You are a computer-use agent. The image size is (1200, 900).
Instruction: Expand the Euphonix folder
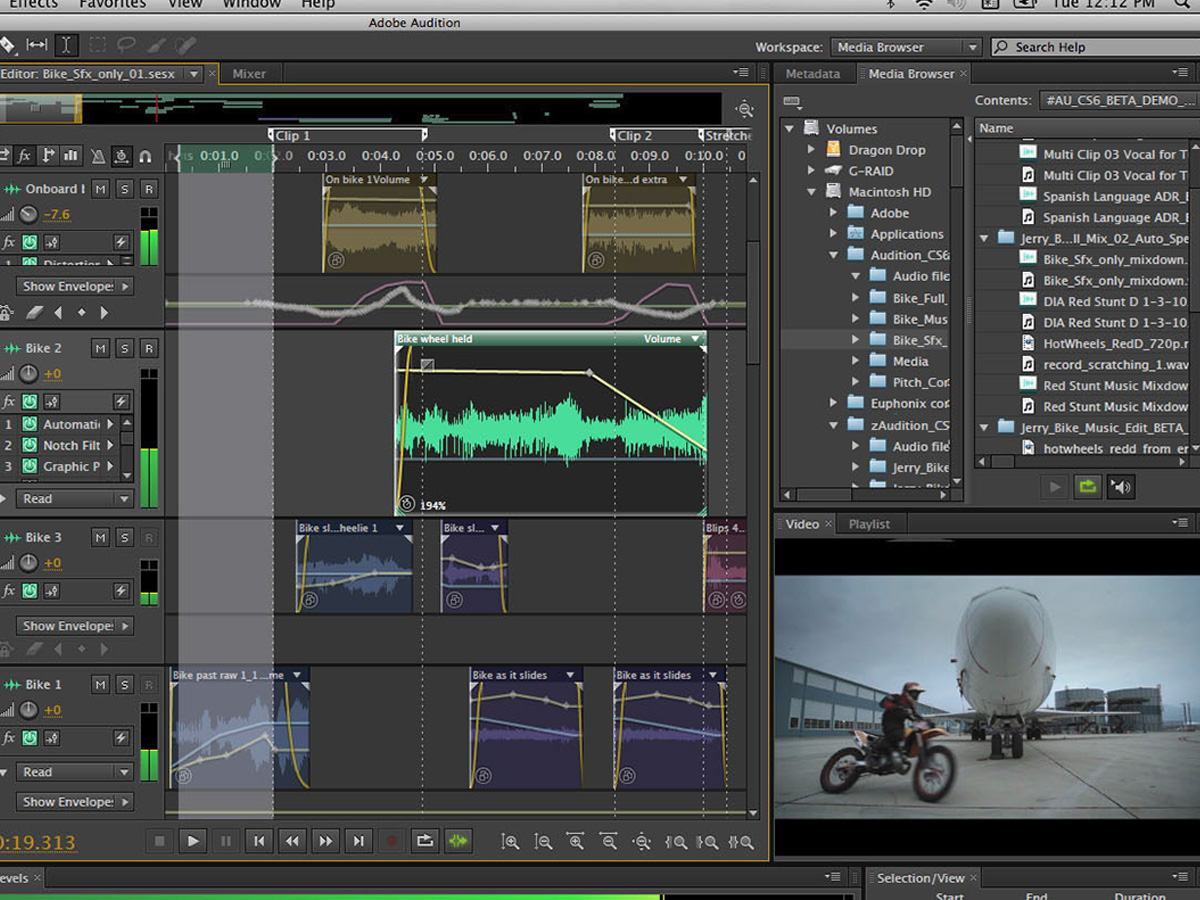click(833, 403)
